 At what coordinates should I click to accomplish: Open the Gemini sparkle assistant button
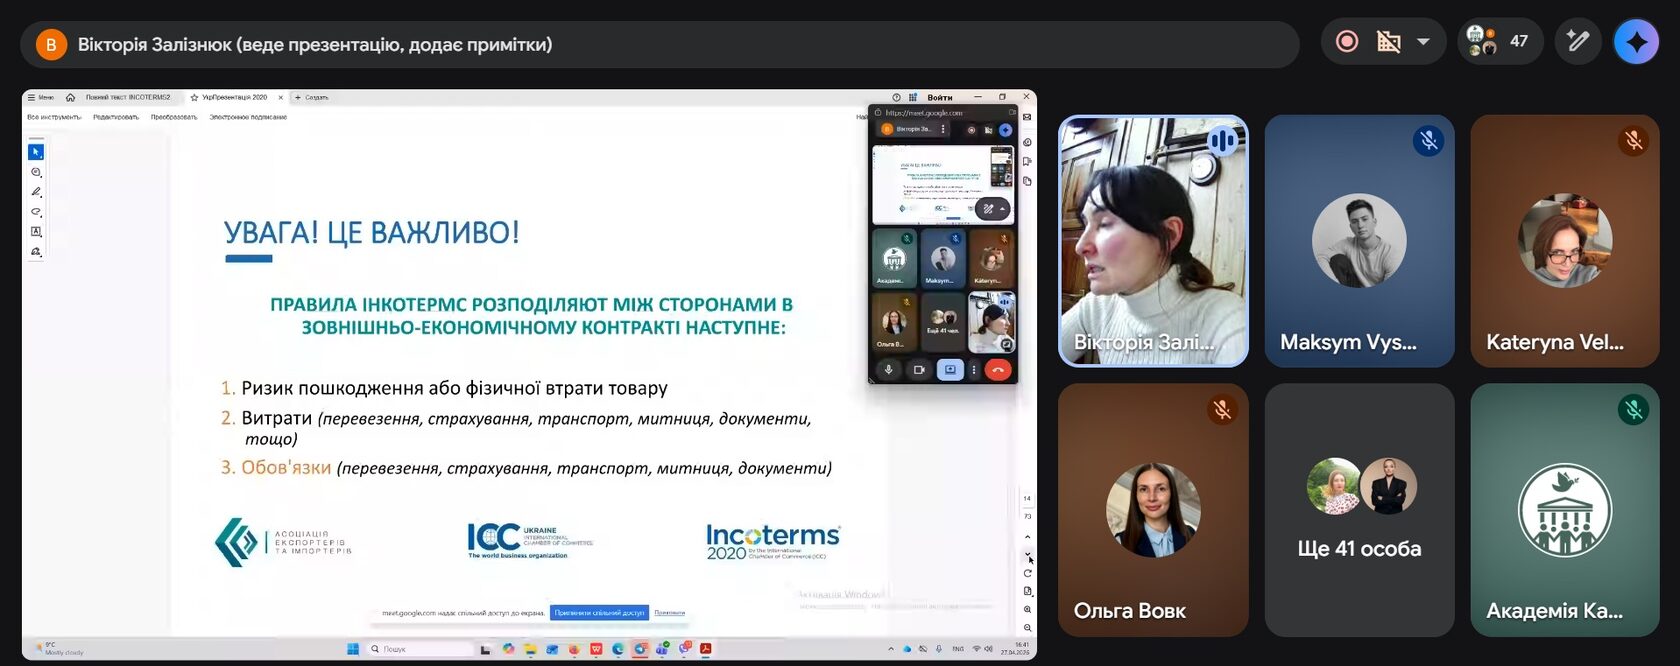coord(1636,42)
